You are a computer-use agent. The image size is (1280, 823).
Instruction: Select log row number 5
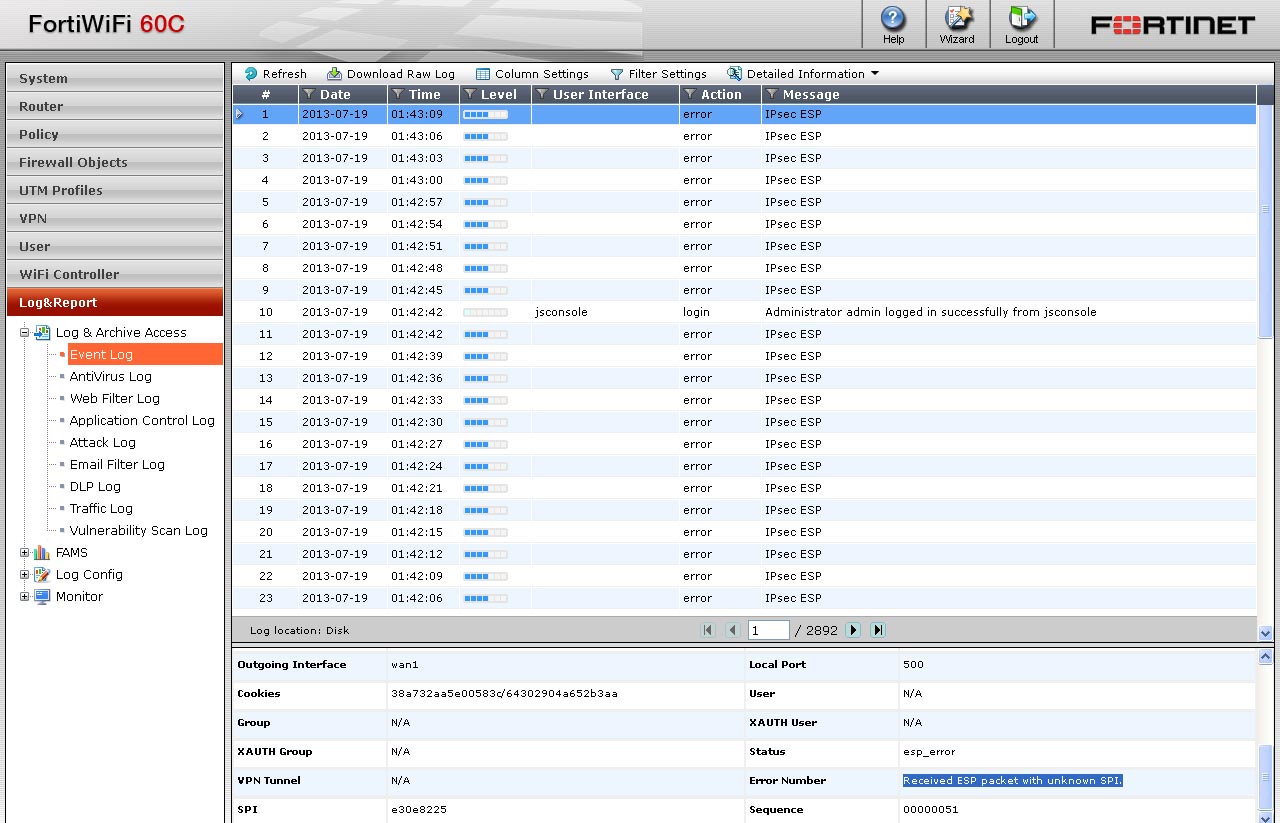(745, 202)
